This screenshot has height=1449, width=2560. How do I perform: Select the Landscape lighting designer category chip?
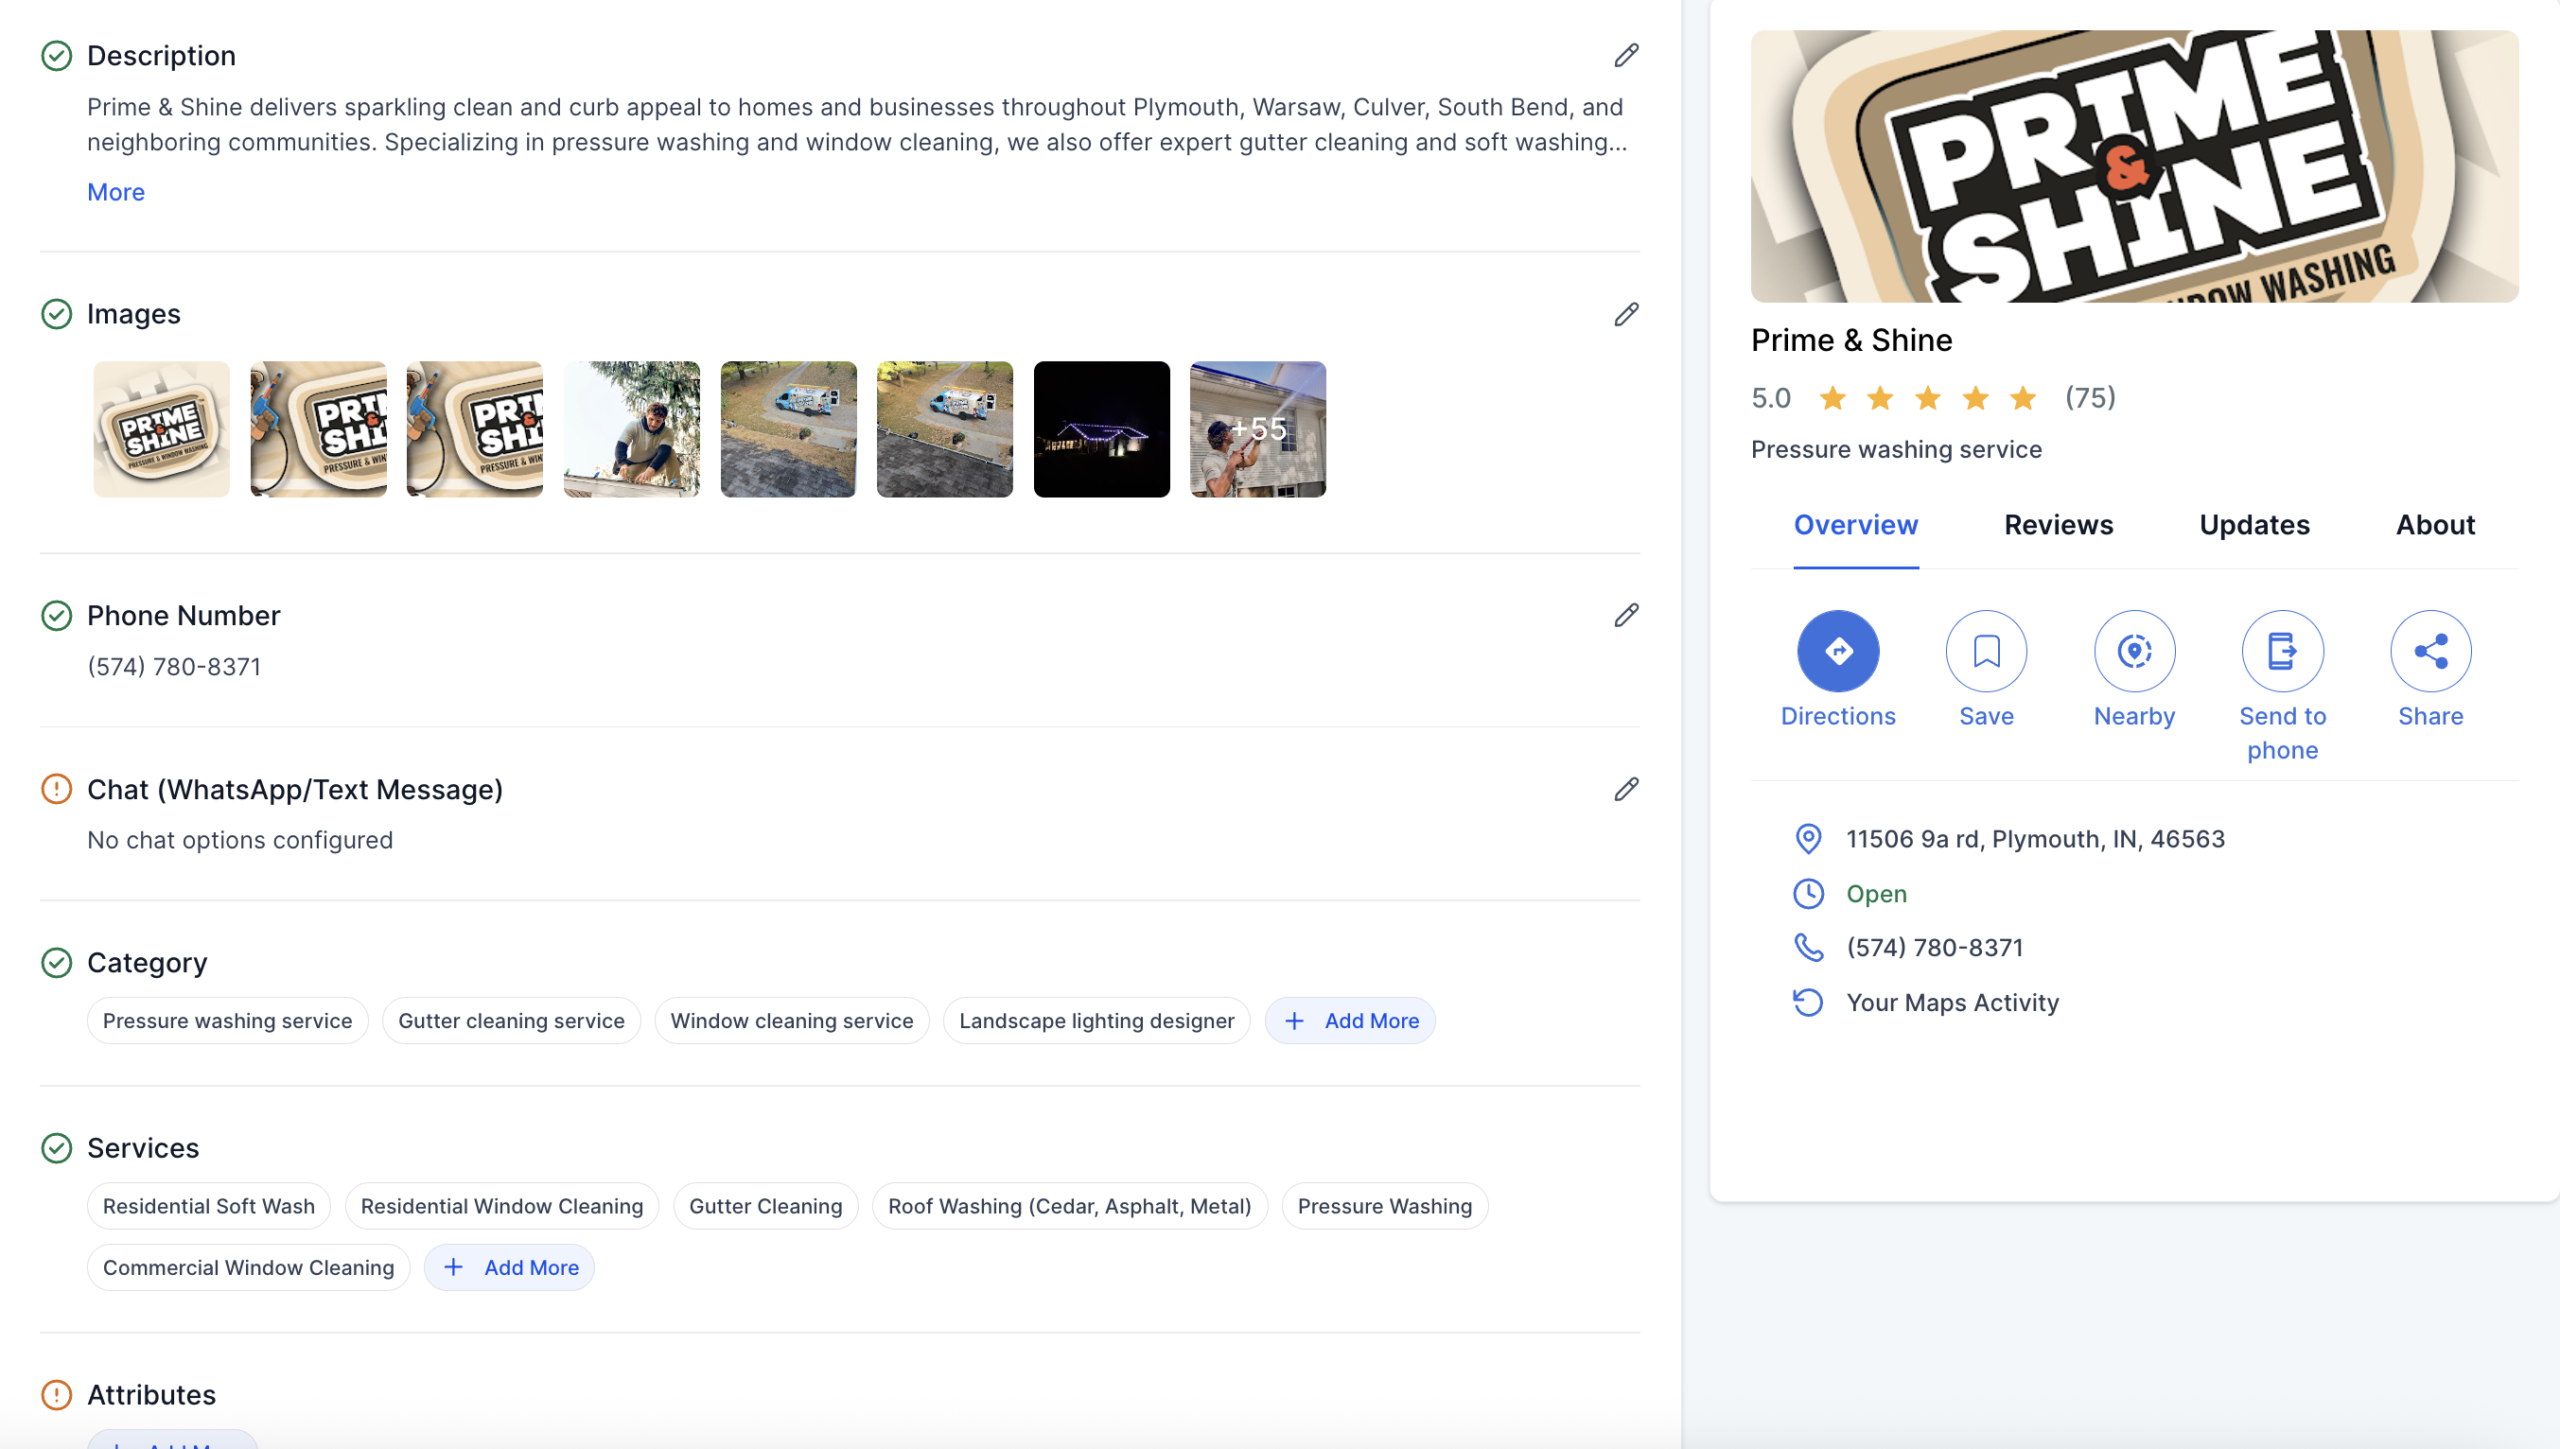1096,1021
